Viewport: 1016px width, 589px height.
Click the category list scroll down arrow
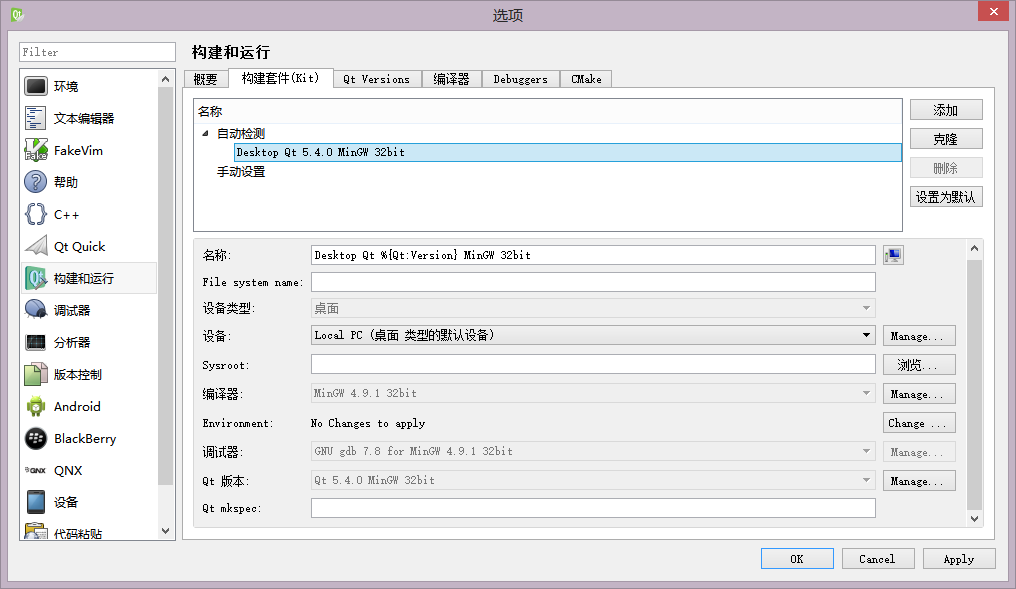click(x=165, y=531)
